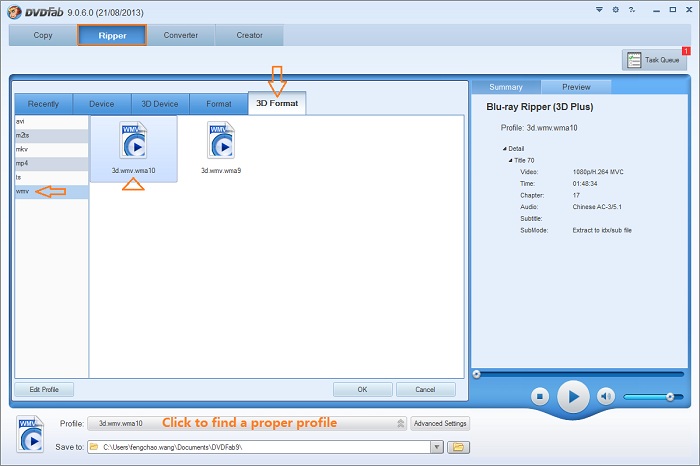This screenshot has width=700, height=466.
Task: Open the title bar dropdown arrow menu
Action: tap(599, 9)
